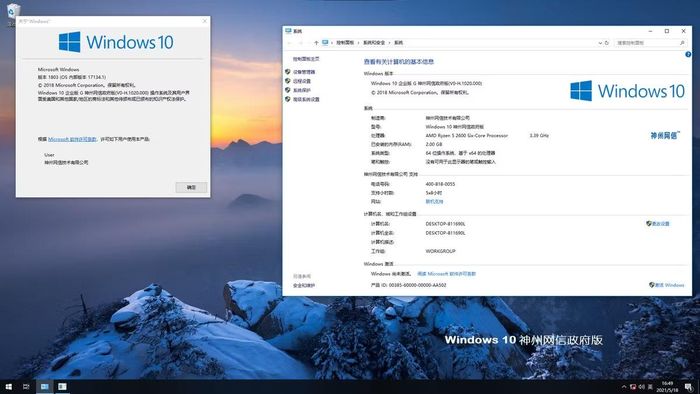The height and width of the screenshot is (394, 700).
Task: Open the Device Manager shield link (设备管理器)
Action: (304, 72)
